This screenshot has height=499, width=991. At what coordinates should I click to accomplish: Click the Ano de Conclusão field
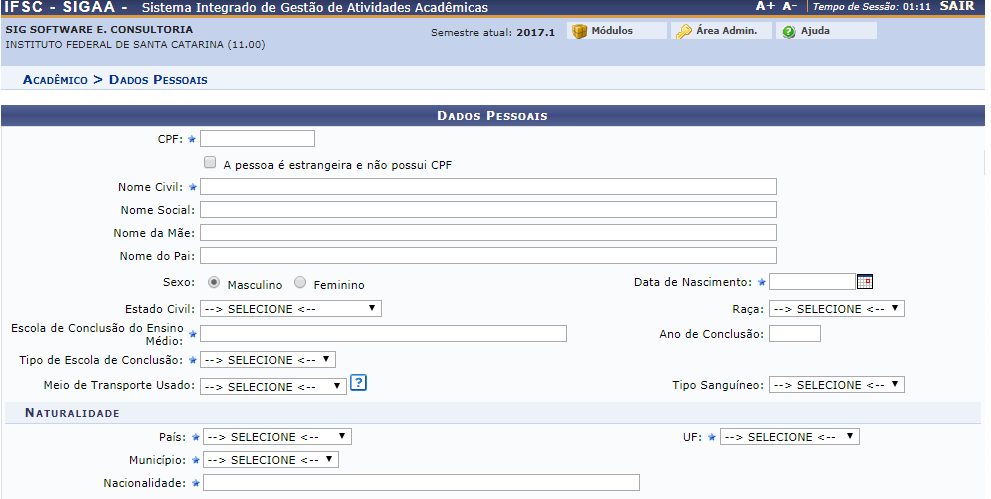point(795,334)
